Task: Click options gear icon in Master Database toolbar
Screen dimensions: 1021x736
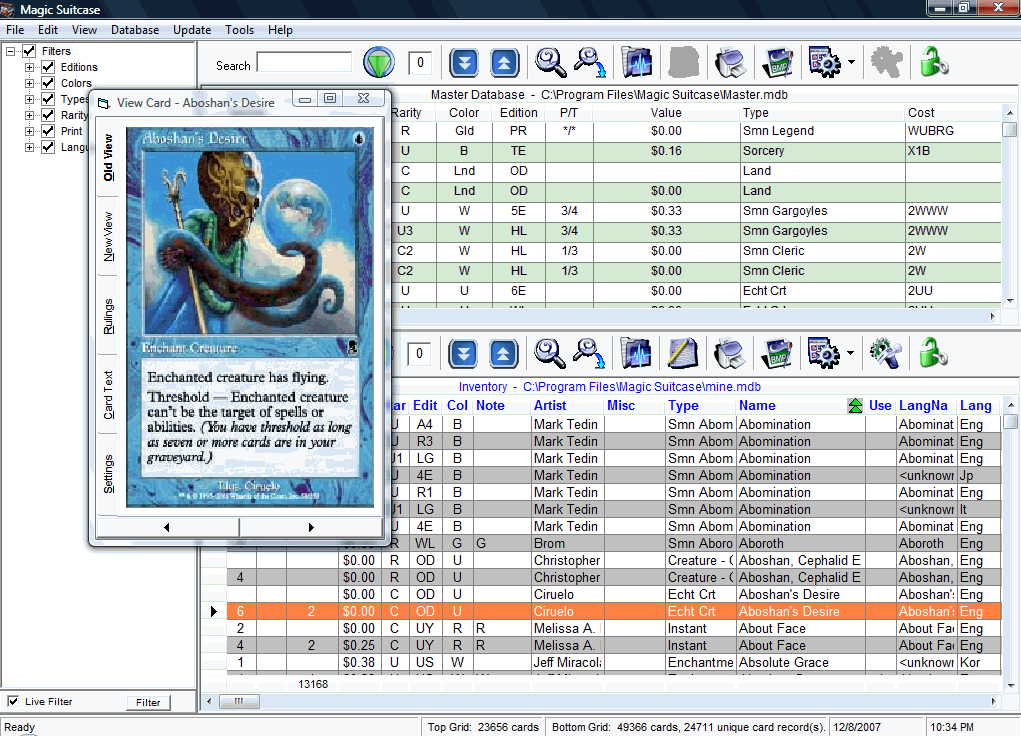Action: tap(824, 63)
